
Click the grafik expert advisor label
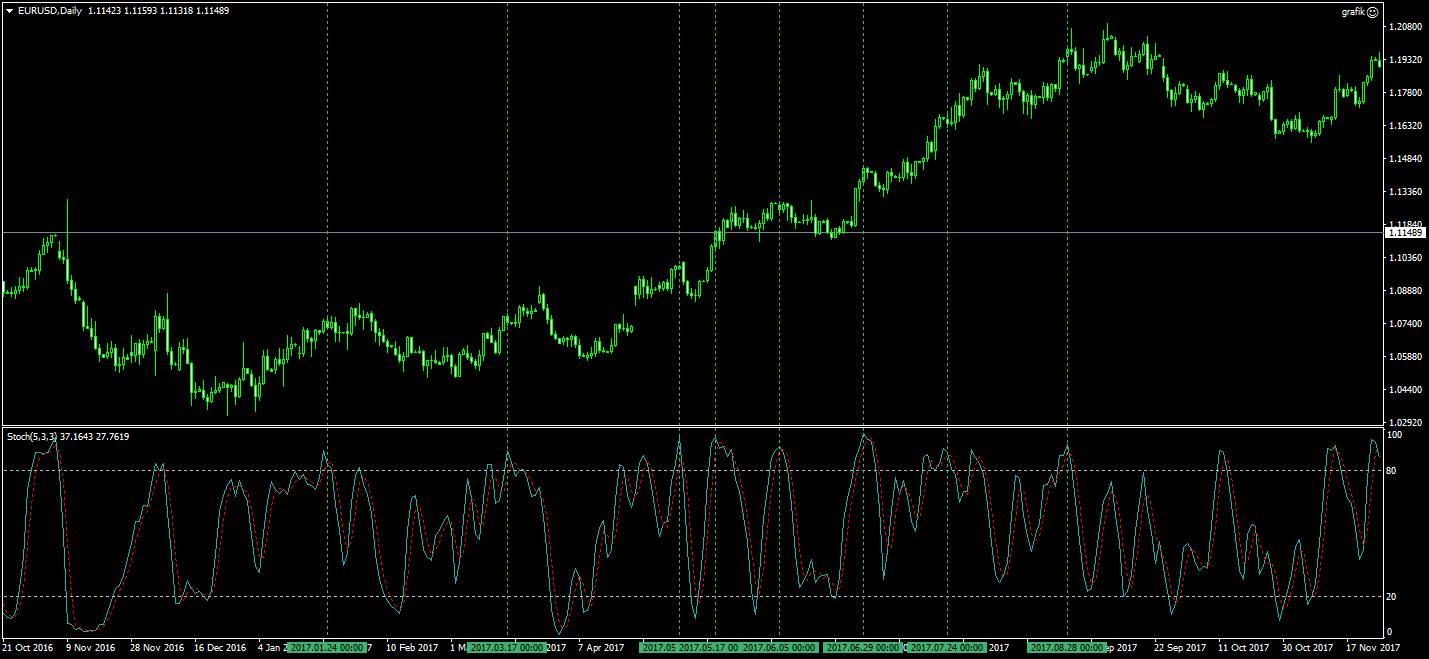1352,12
